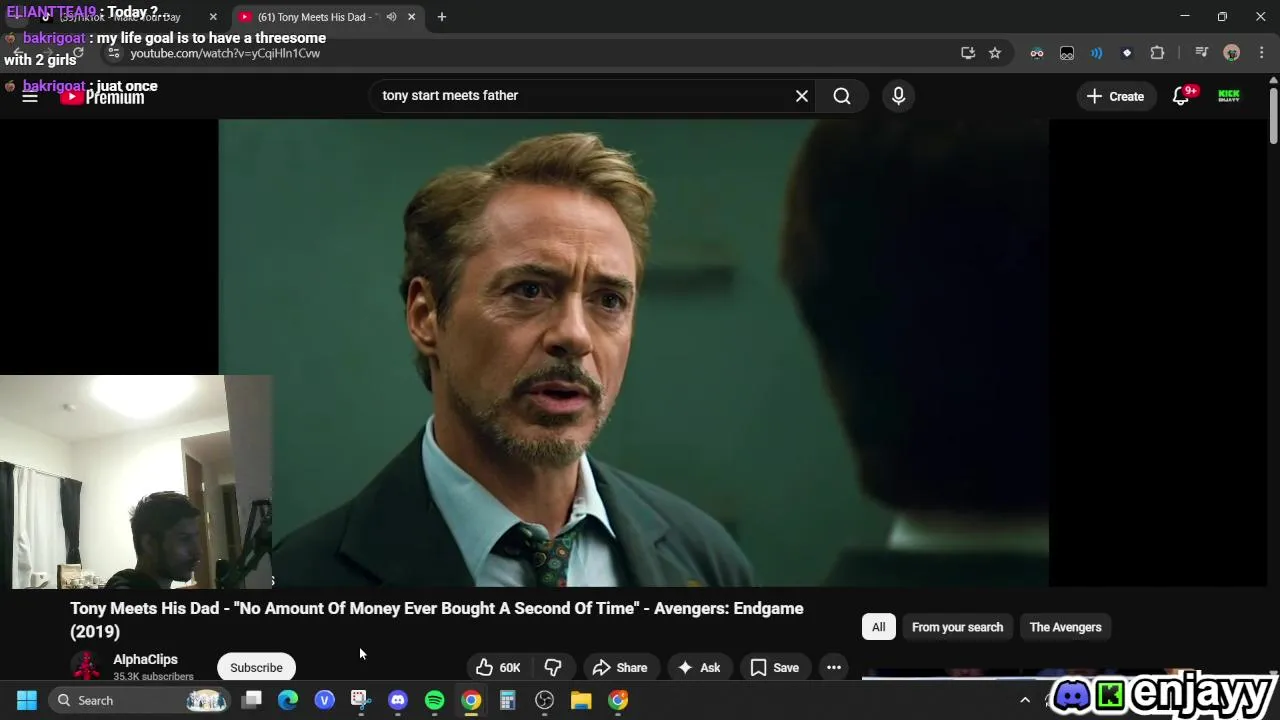Open the YouTube hamburger guide menu
Screen dimensions: 1280x720
[30, 96]
